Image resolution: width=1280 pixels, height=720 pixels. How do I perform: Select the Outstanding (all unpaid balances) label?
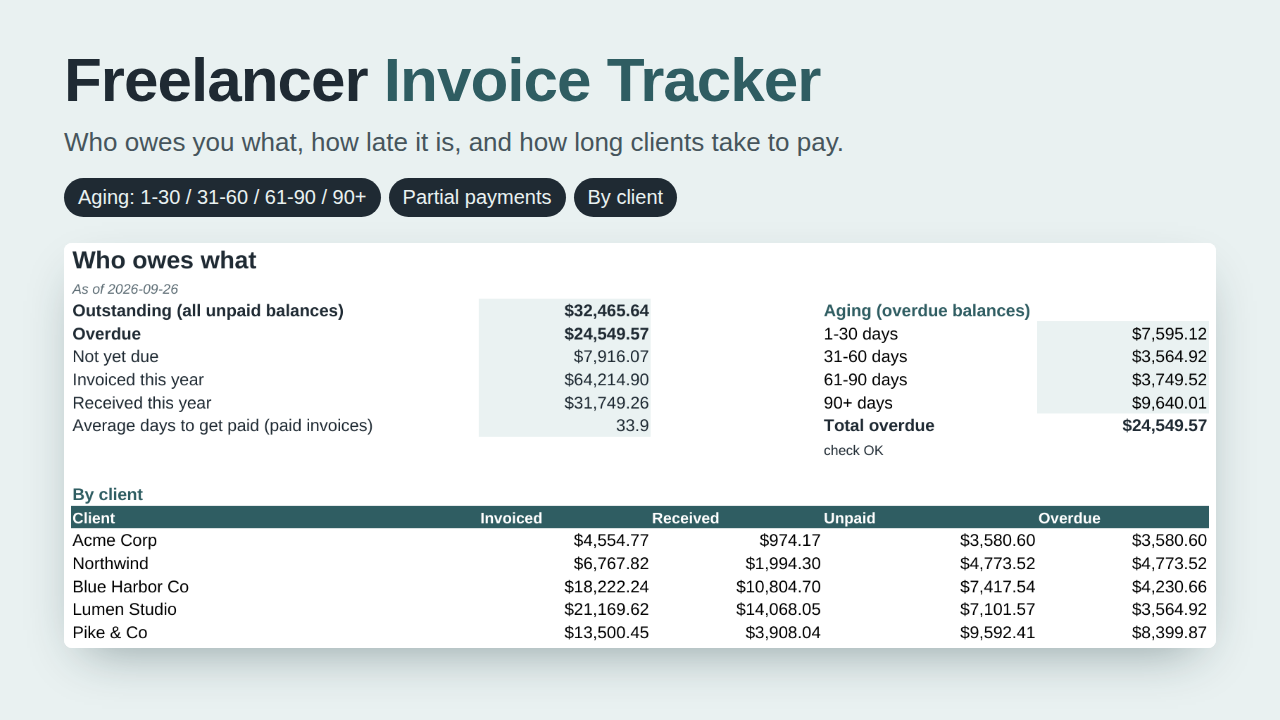tap(208, 311)
